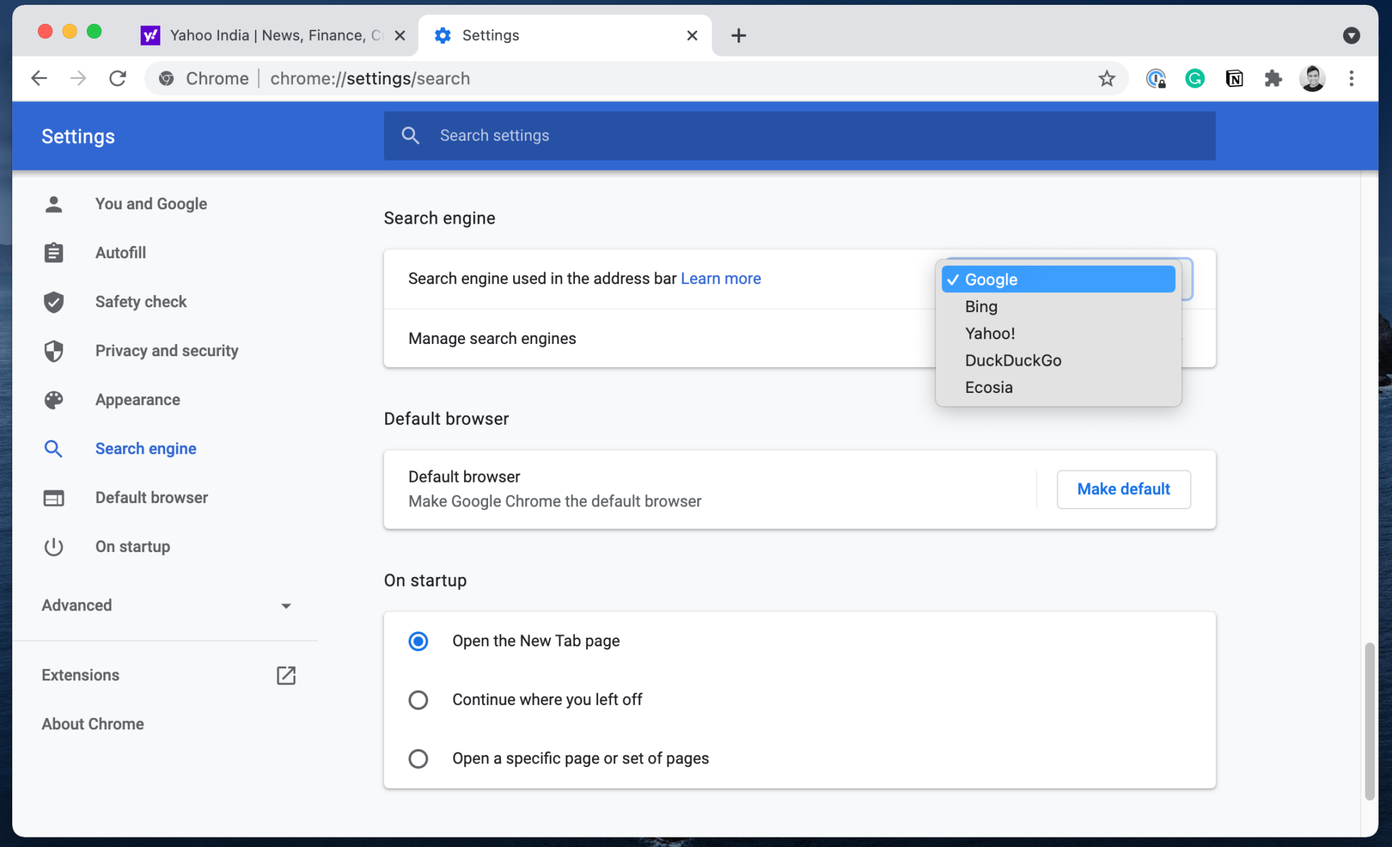Open the Extensions puzzle piece menu
This screenshot has height=847, width=1392.
coord(1273,78)
